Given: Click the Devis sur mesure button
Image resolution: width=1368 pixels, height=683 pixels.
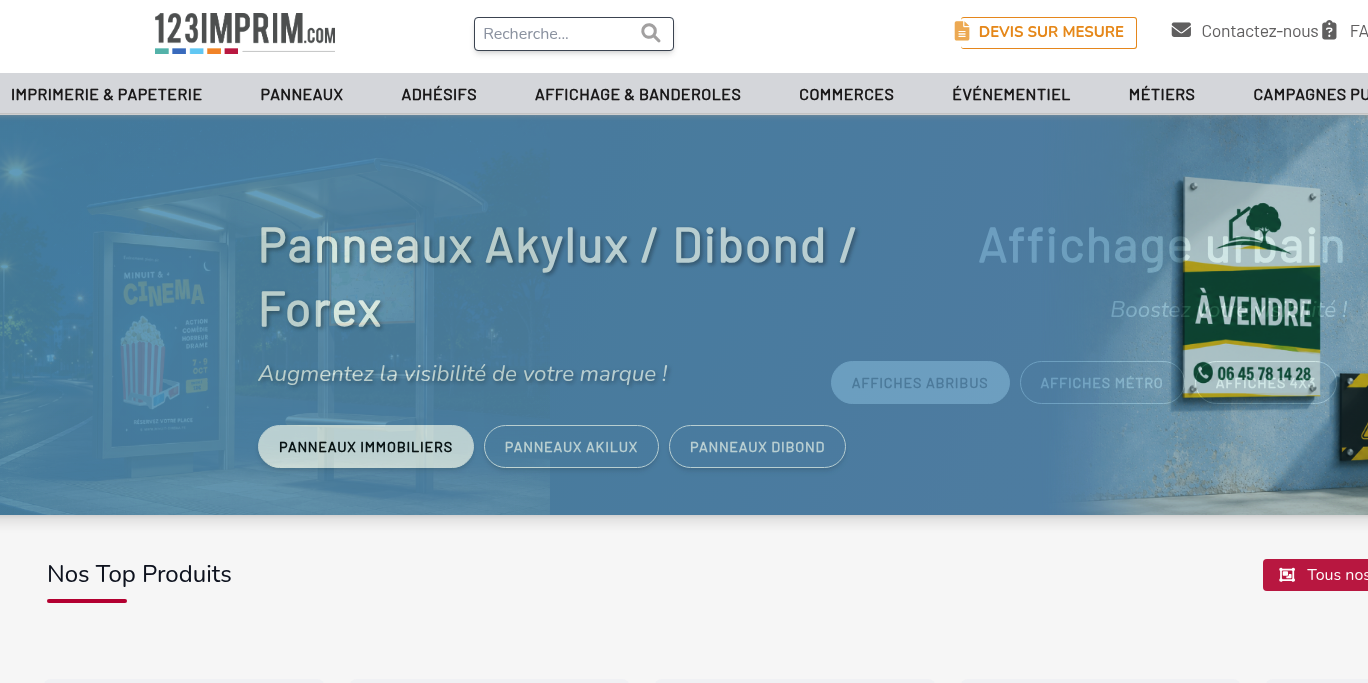Looking at the screenshot, I should click(x=1046, y=32).
